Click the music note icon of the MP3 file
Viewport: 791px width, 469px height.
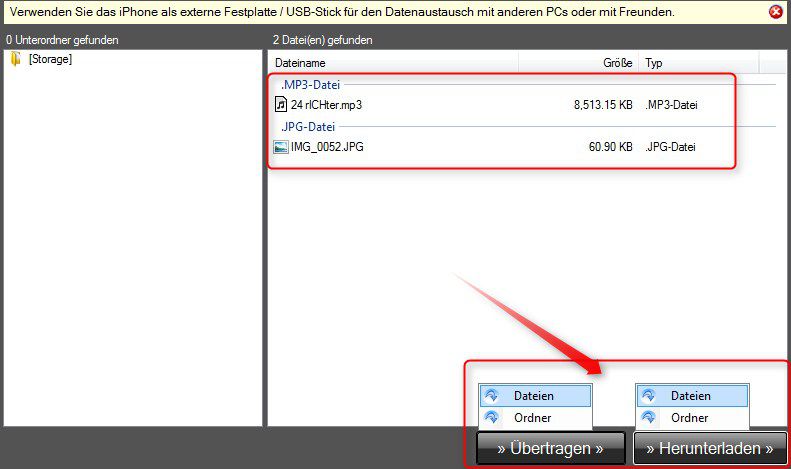(x=281, y=104)
